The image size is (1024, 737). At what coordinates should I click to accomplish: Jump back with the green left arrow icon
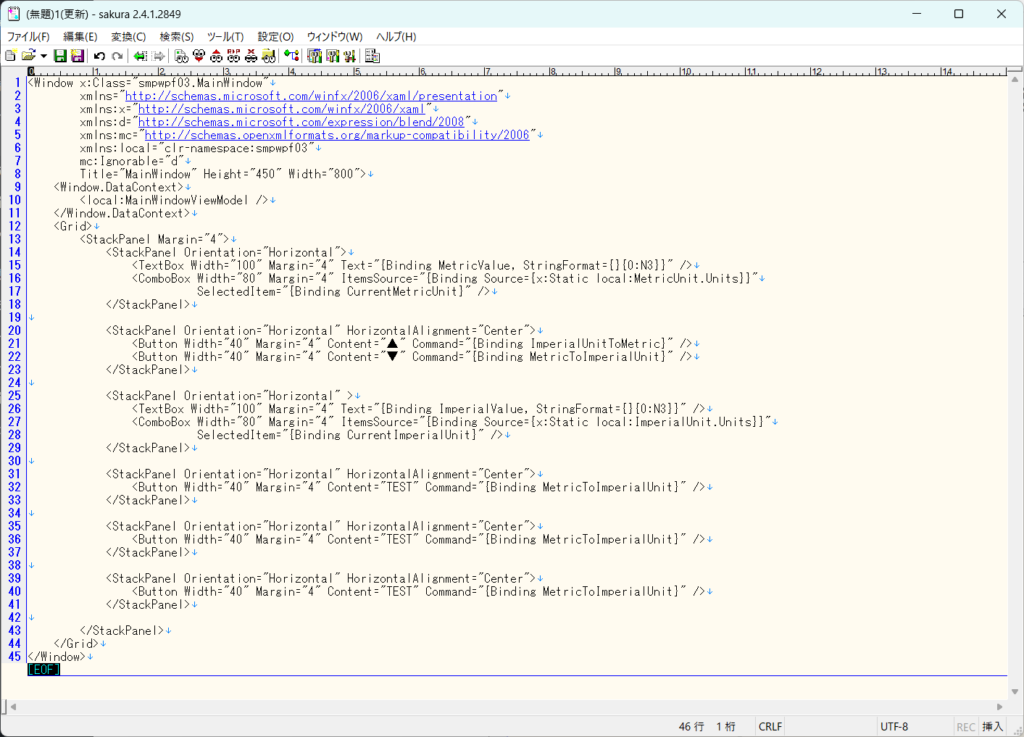tap(140, 56)
